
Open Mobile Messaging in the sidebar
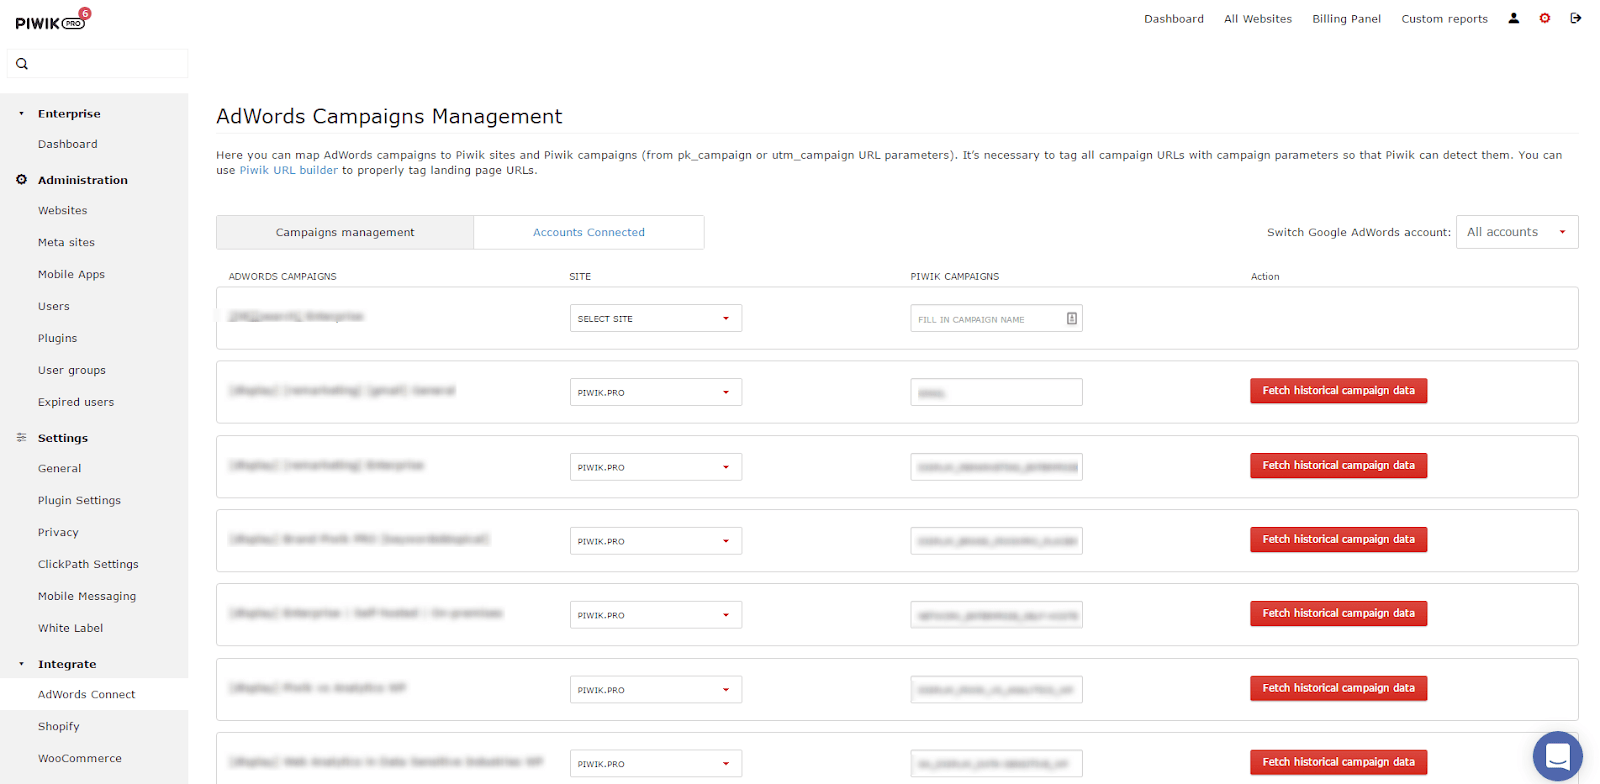[x=87, y=596]
